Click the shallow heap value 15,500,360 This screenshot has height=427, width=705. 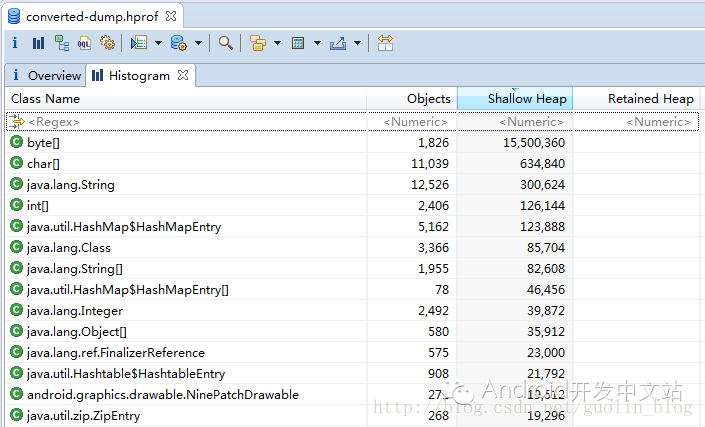coord(534,143)
